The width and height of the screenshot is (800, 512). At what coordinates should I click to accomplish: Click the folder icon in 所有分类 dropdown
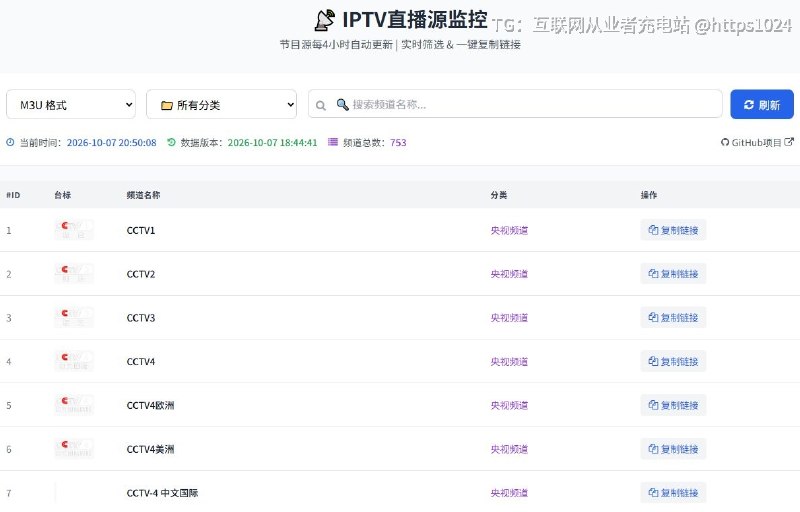167,106
